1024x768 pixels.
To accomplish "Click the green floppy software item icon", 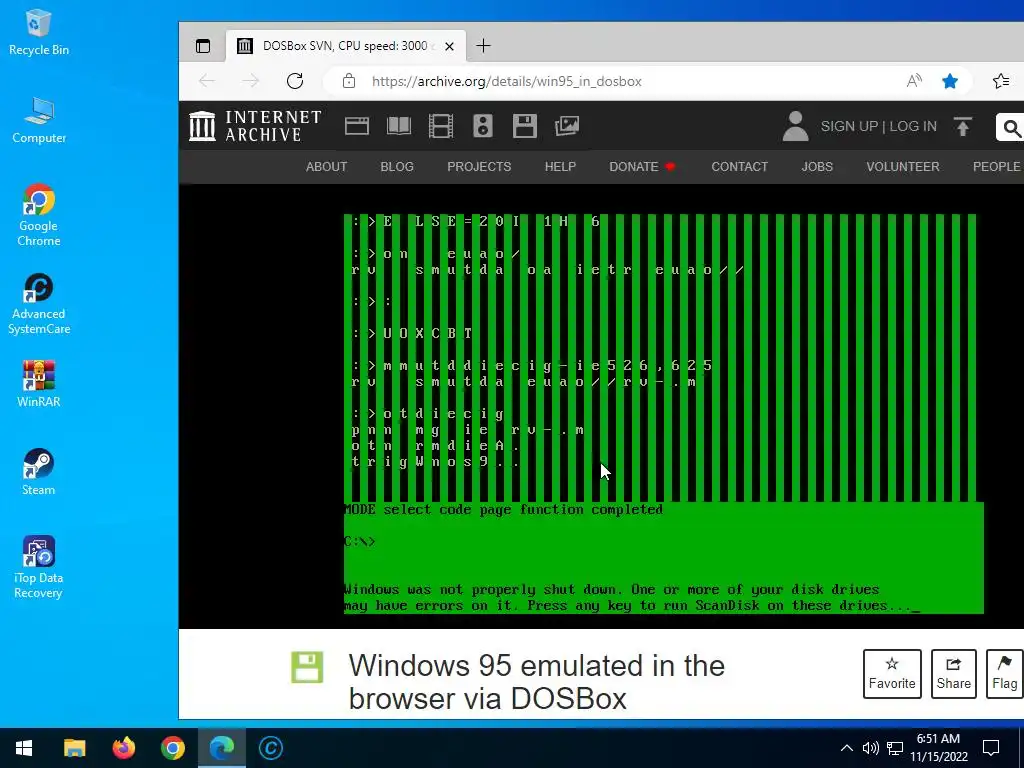I will point(307,667).
